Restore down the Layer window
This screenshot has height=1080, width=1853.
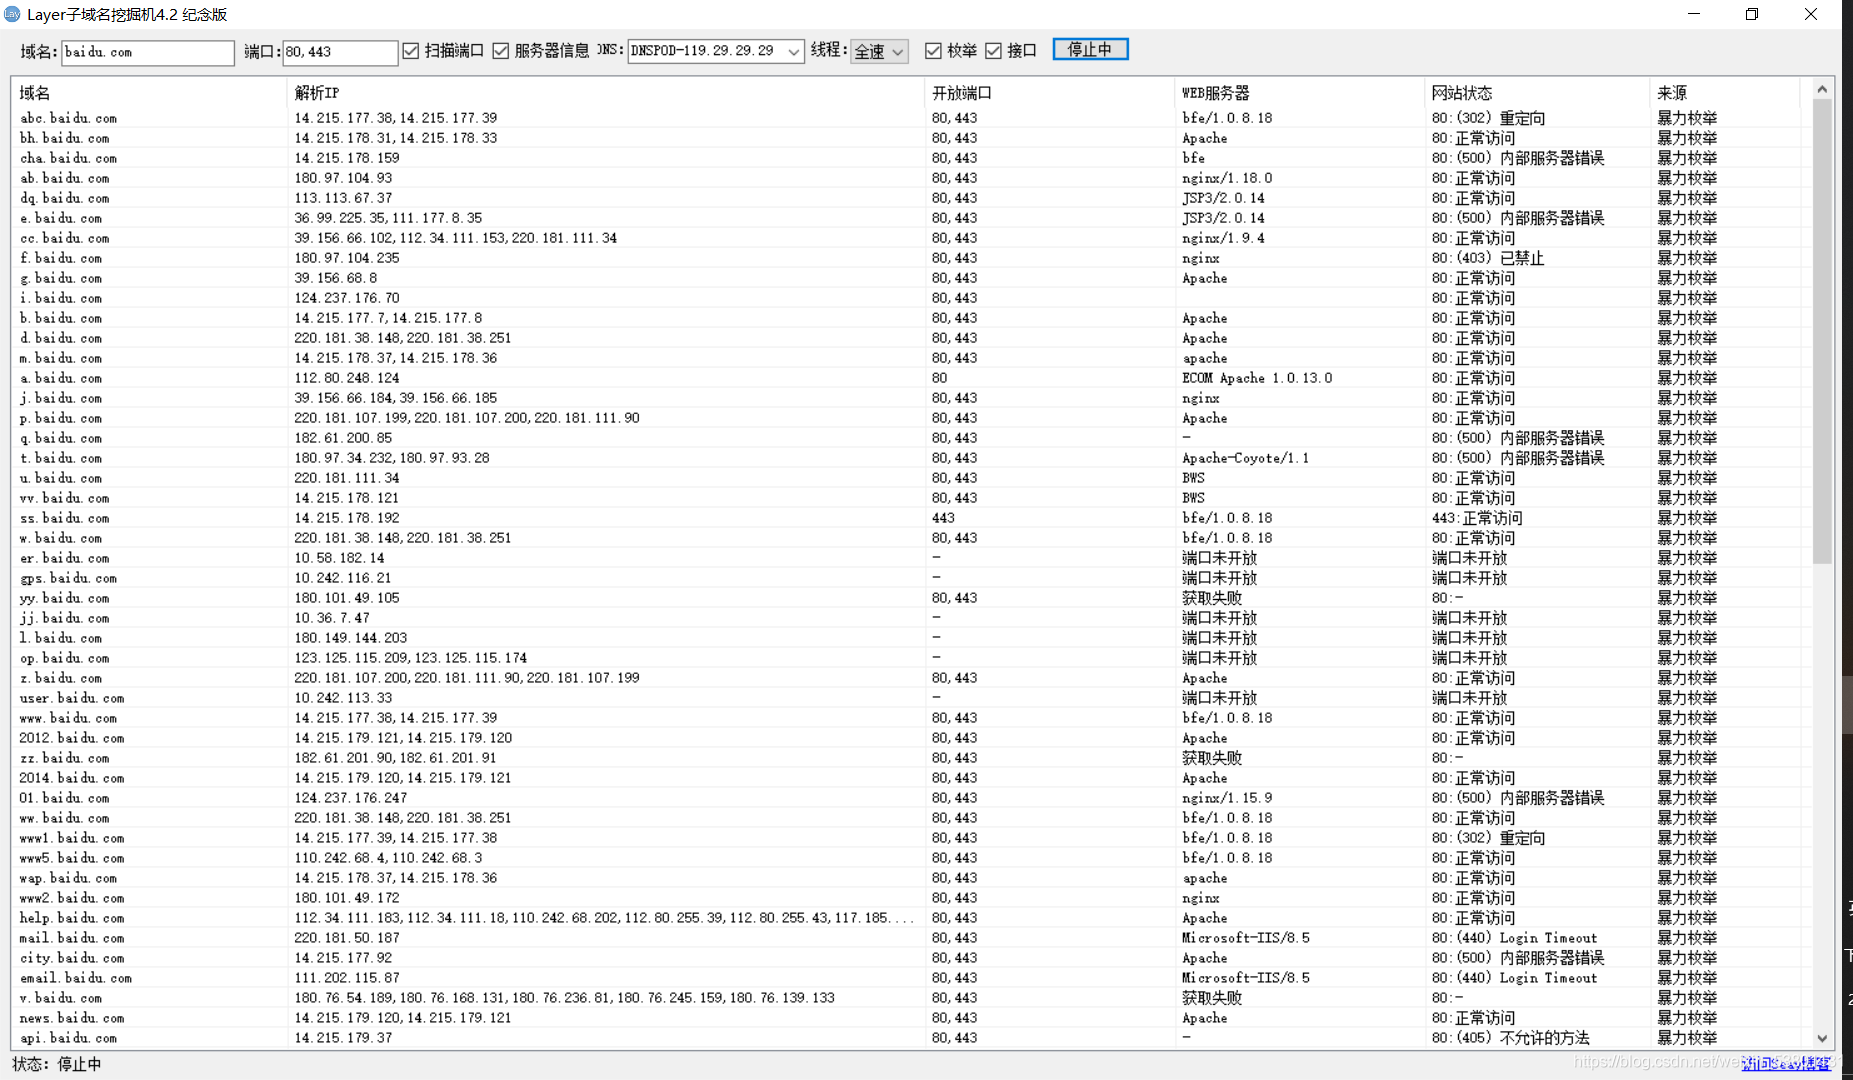(1752, 14)
